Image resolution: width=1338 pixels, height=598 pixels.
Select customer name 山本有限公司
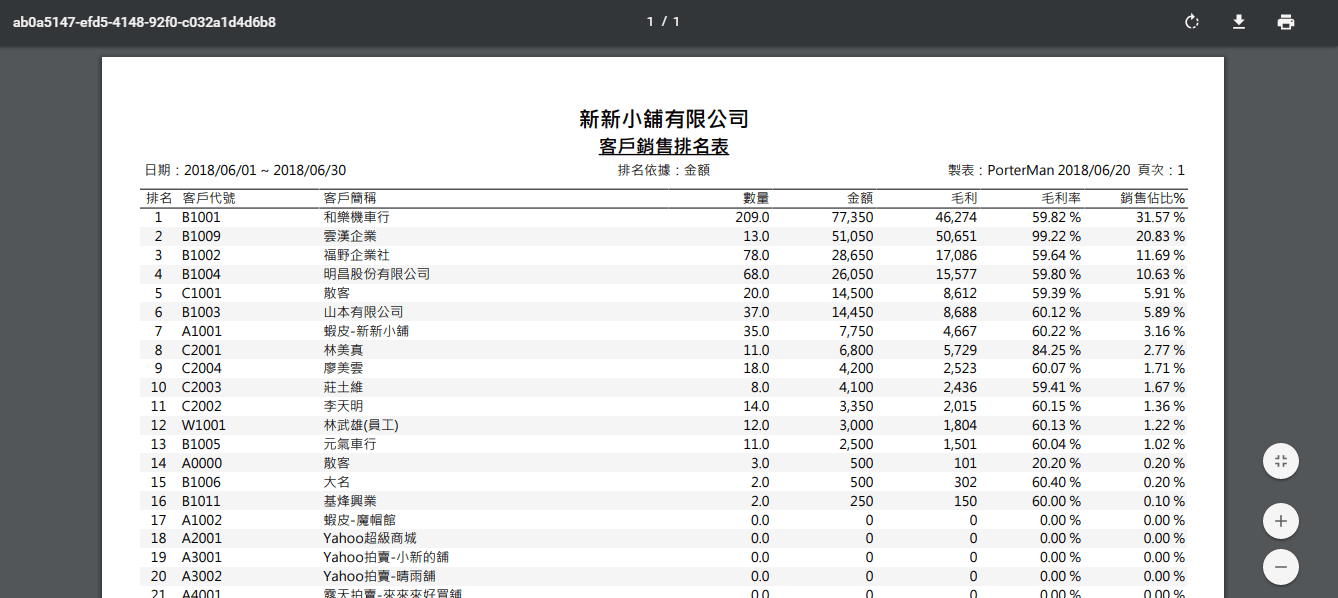(363, 312)
